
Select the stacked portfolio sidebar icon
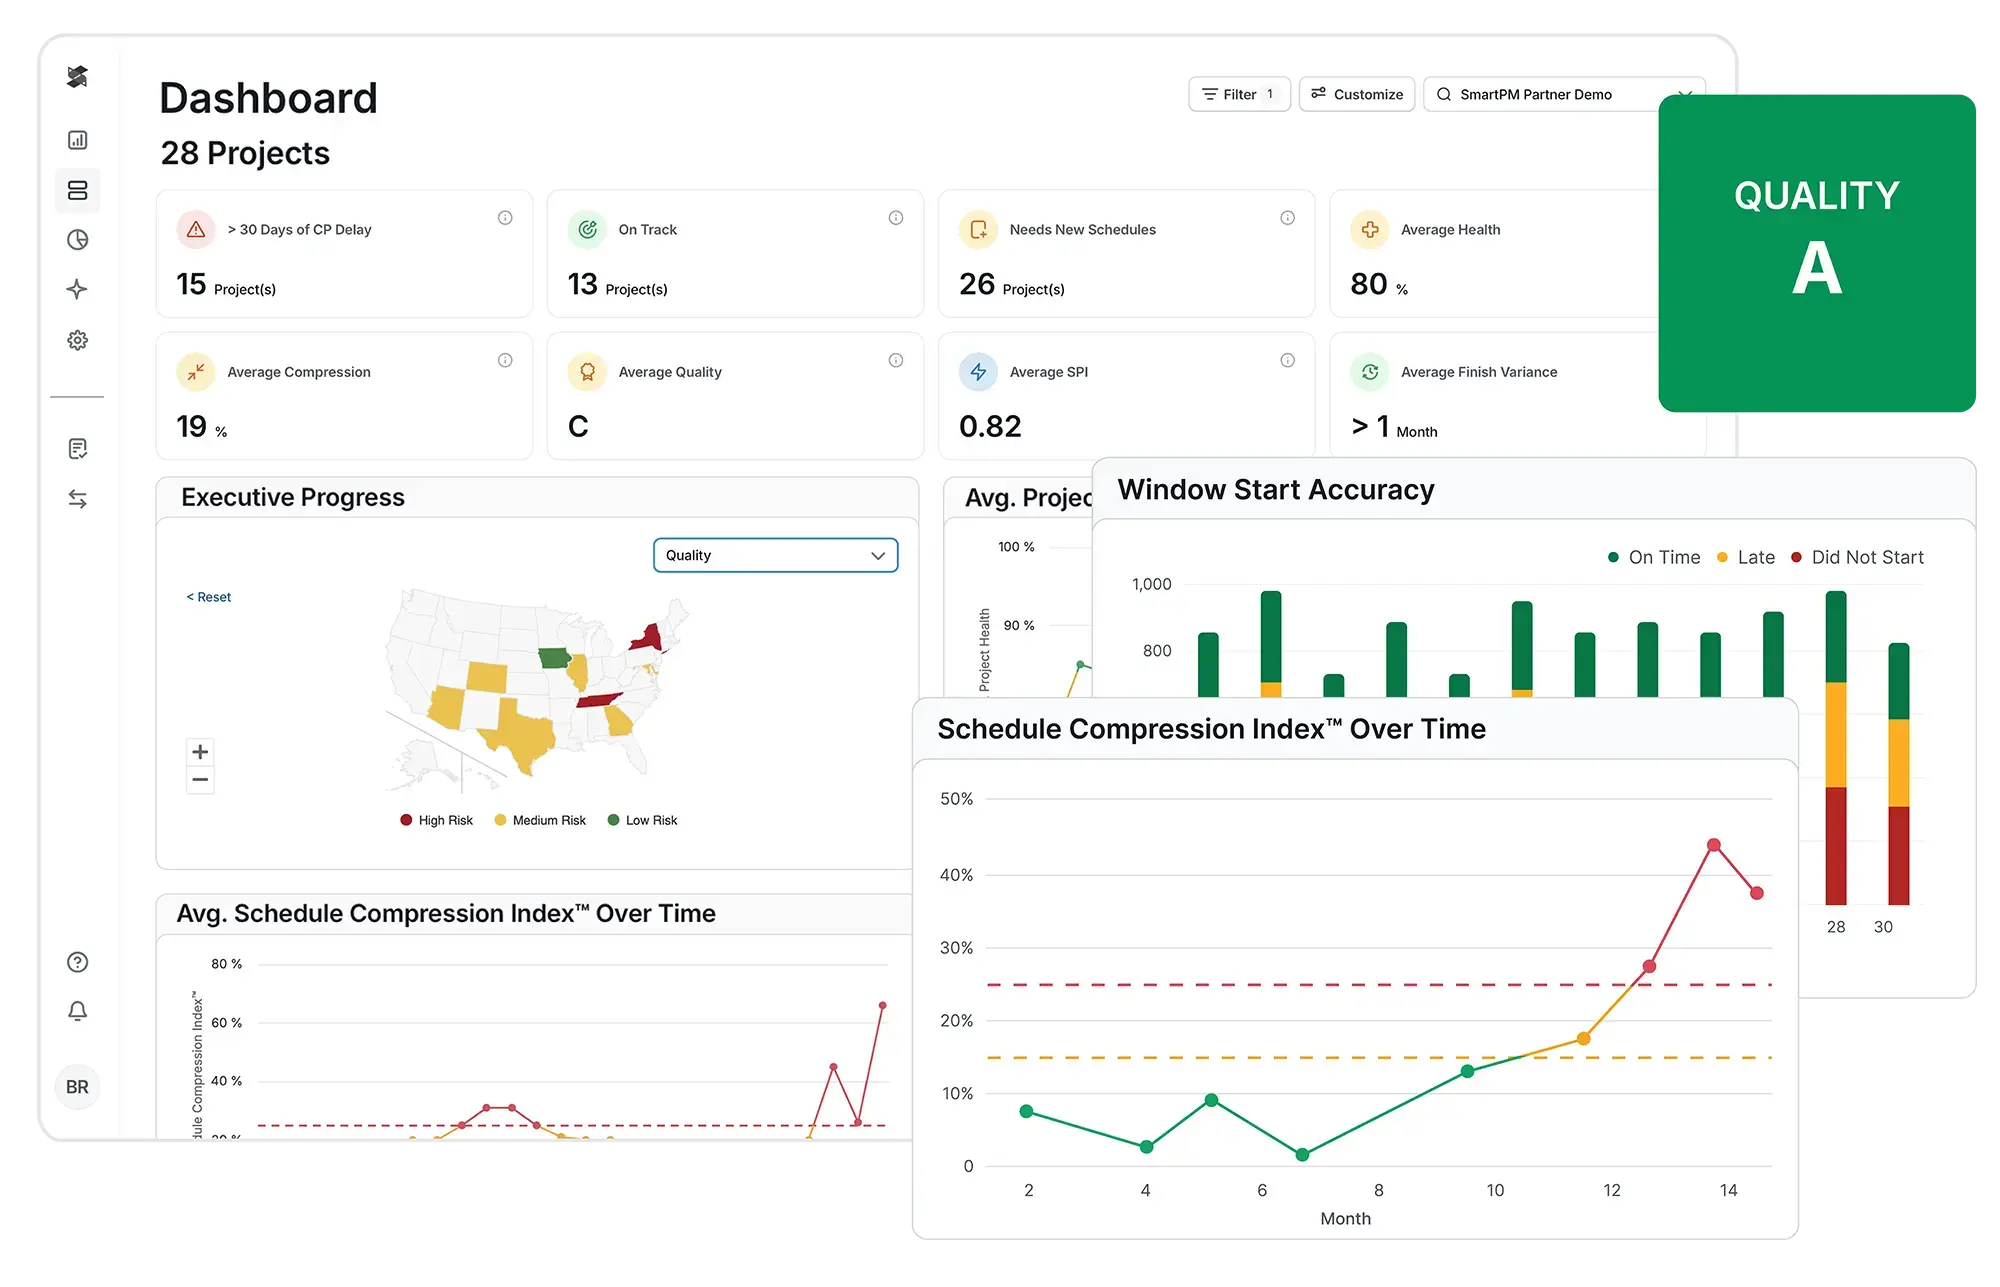[77, 190]
